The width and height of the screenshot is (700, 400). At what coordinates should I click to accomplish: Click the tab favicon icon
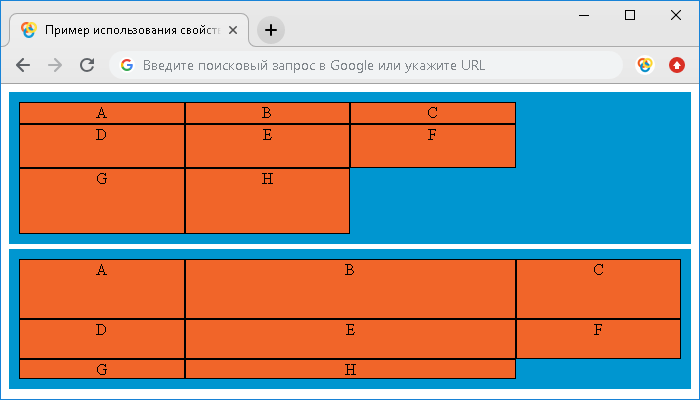click(29, 30)
